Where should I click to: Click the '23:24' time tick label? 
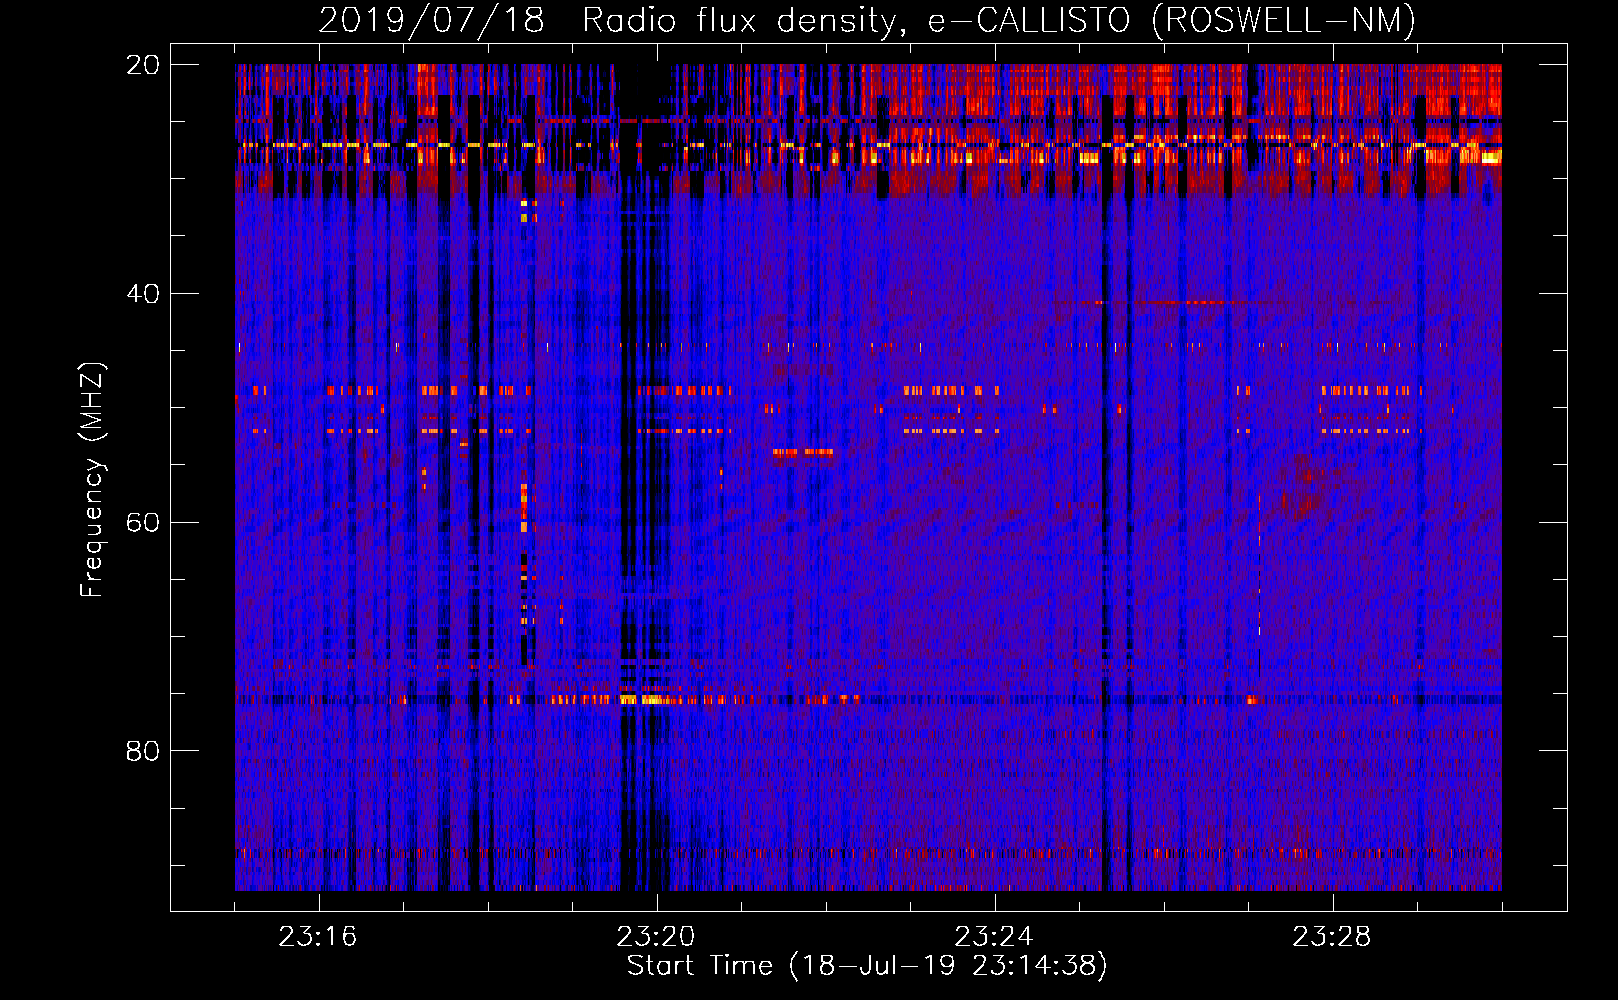(994, 937)
